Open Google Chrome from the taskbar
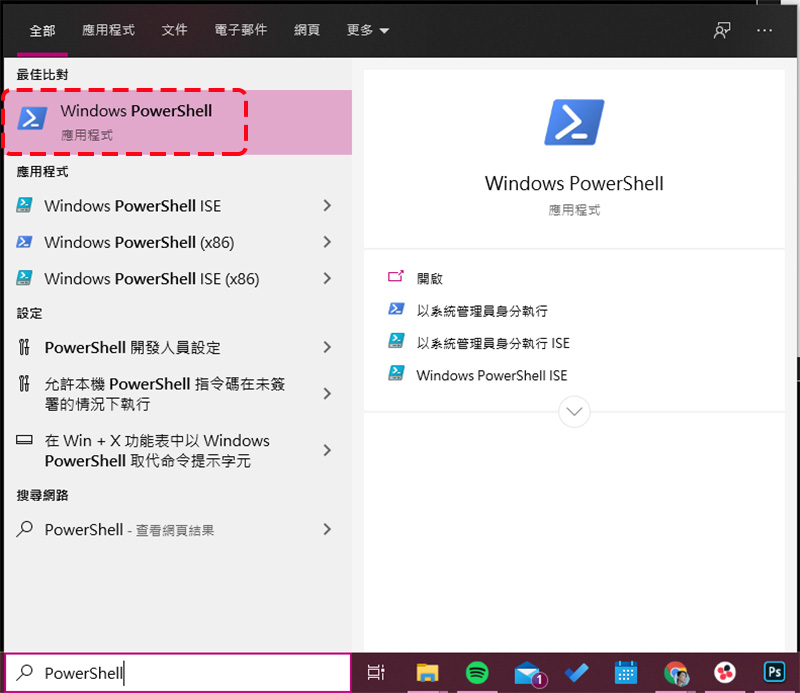This screenshot has width=800, height=693. tap(676, 673)
